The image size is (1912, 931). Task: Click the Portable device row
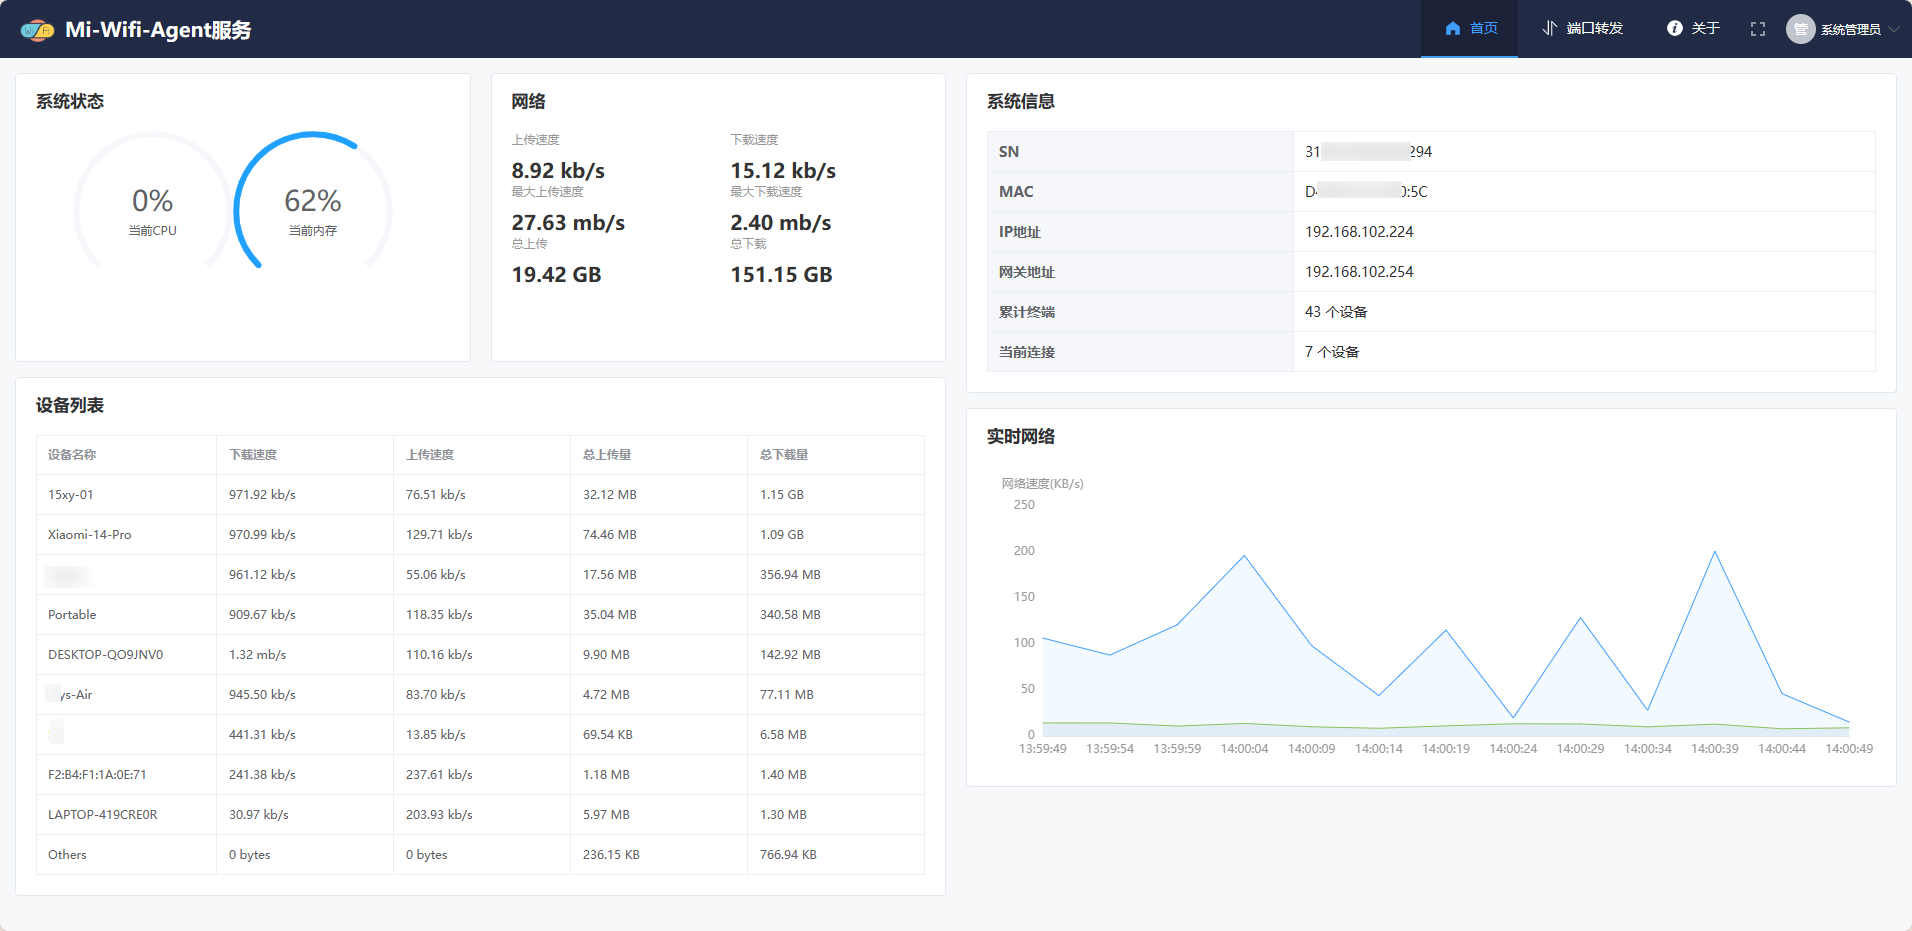click(x=72, y=615)
